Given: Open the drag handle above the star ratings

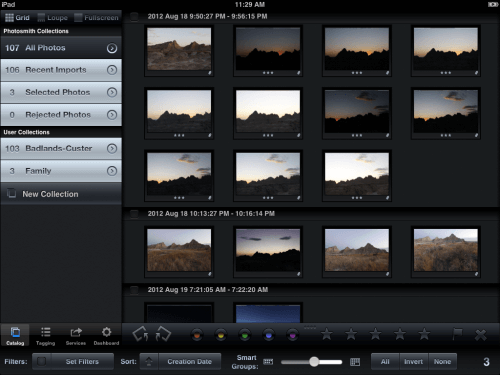Looking at the screenshot, I should [310, 328].
